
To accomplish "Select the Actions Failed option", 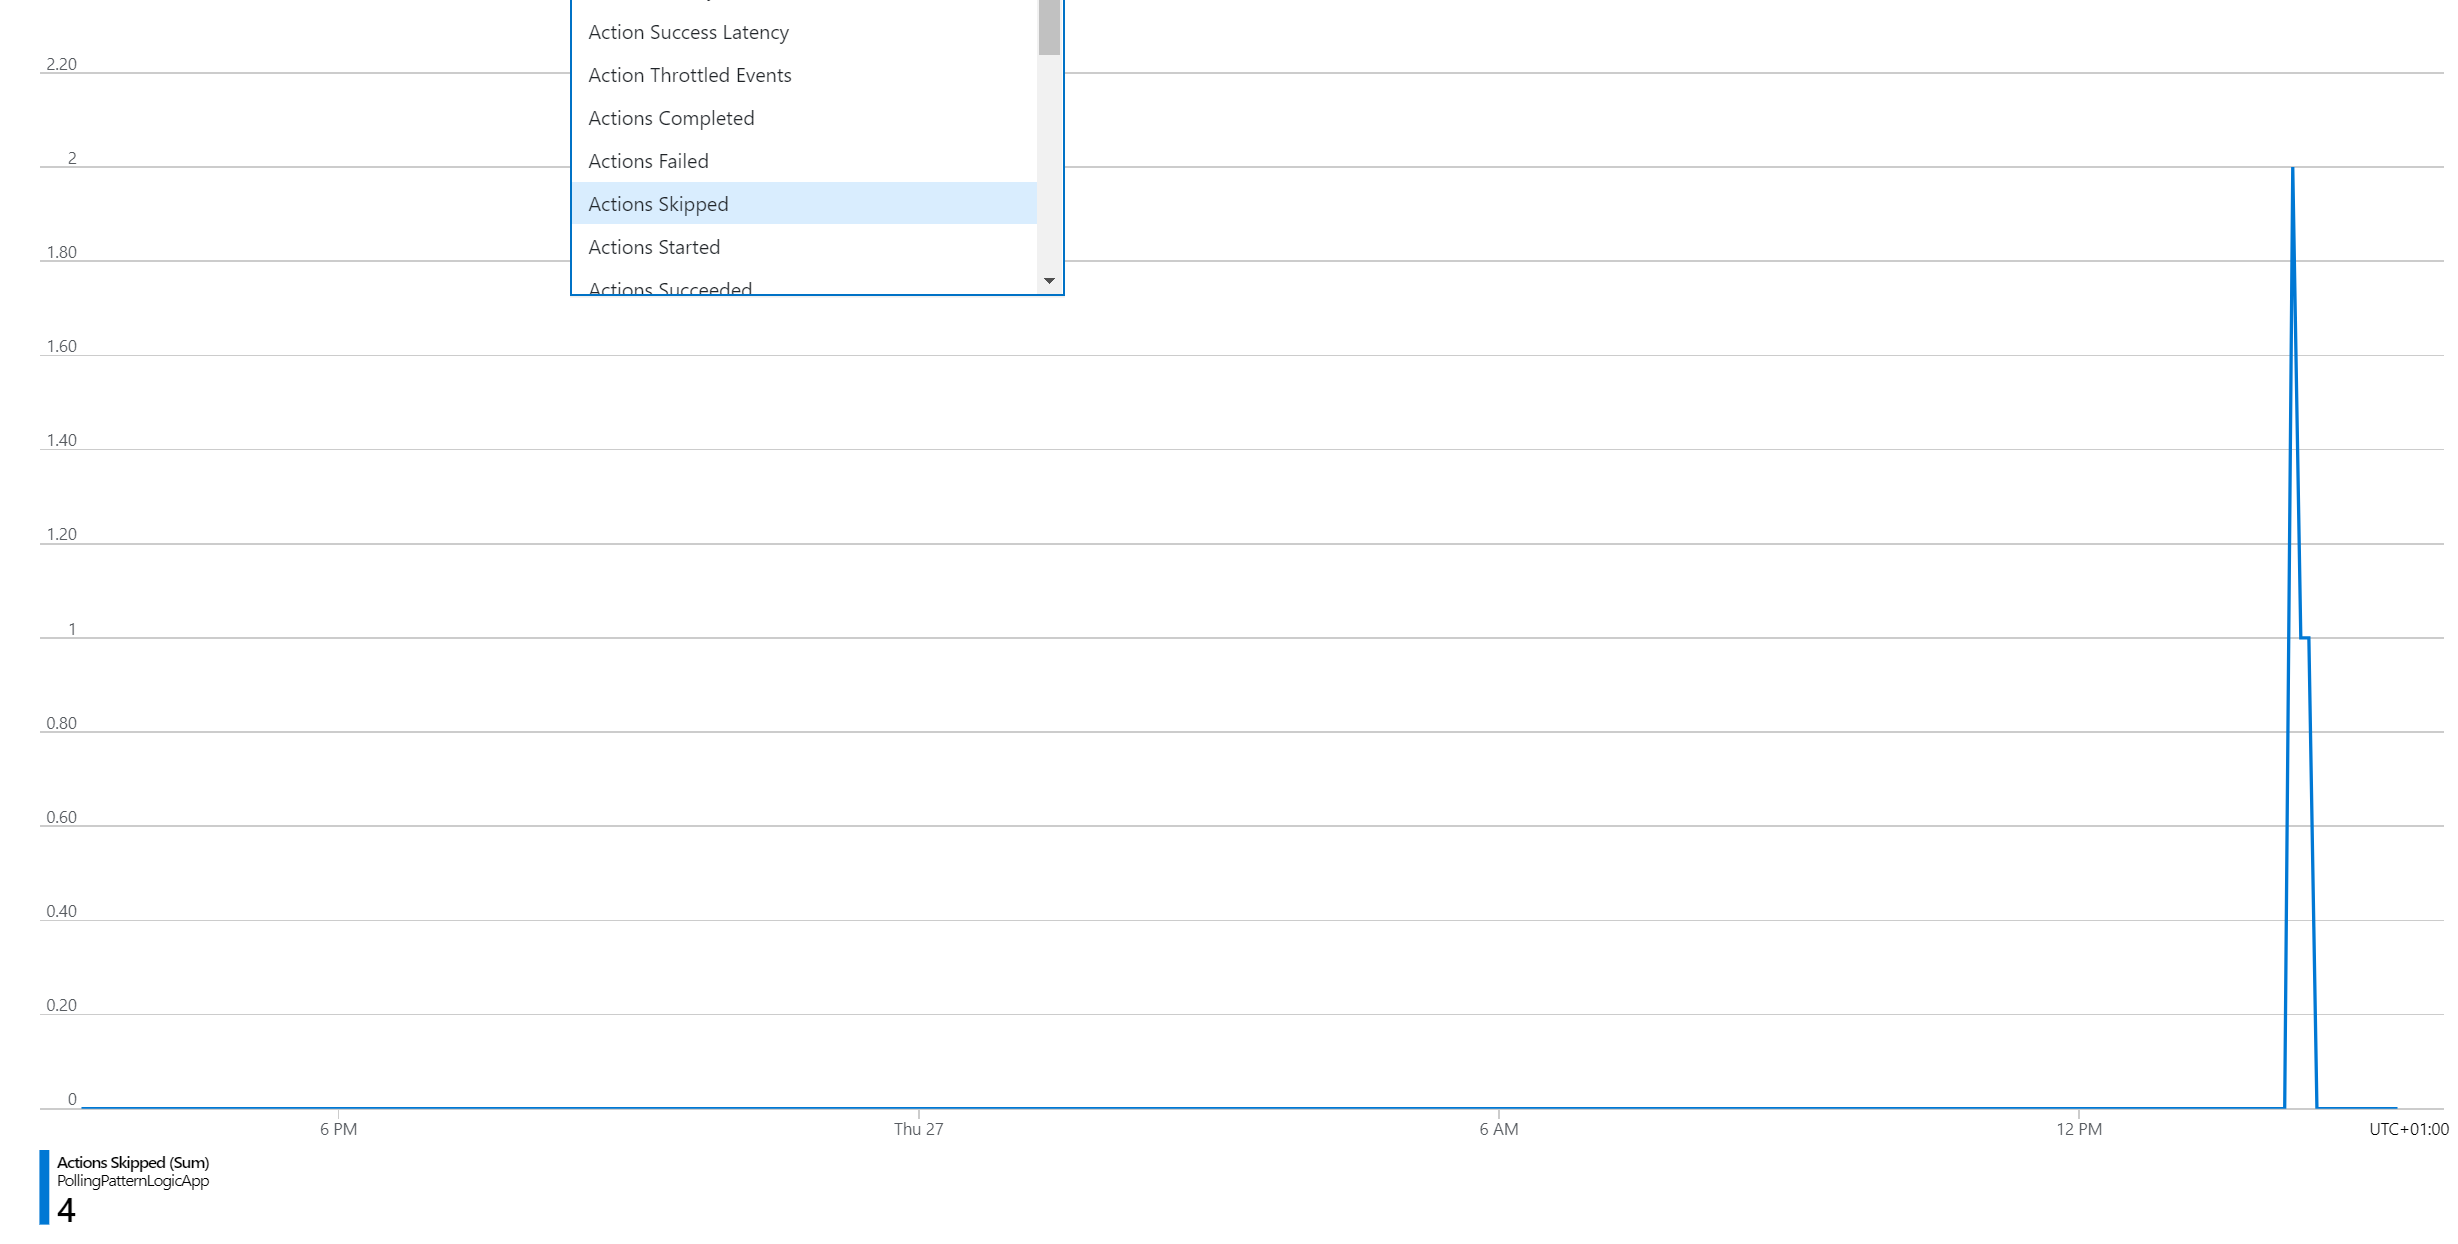I will point(648,161).
